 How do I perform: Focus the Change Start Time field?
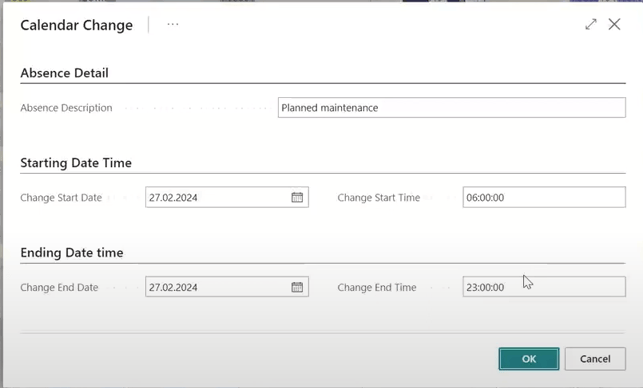(x=544, y=197)
